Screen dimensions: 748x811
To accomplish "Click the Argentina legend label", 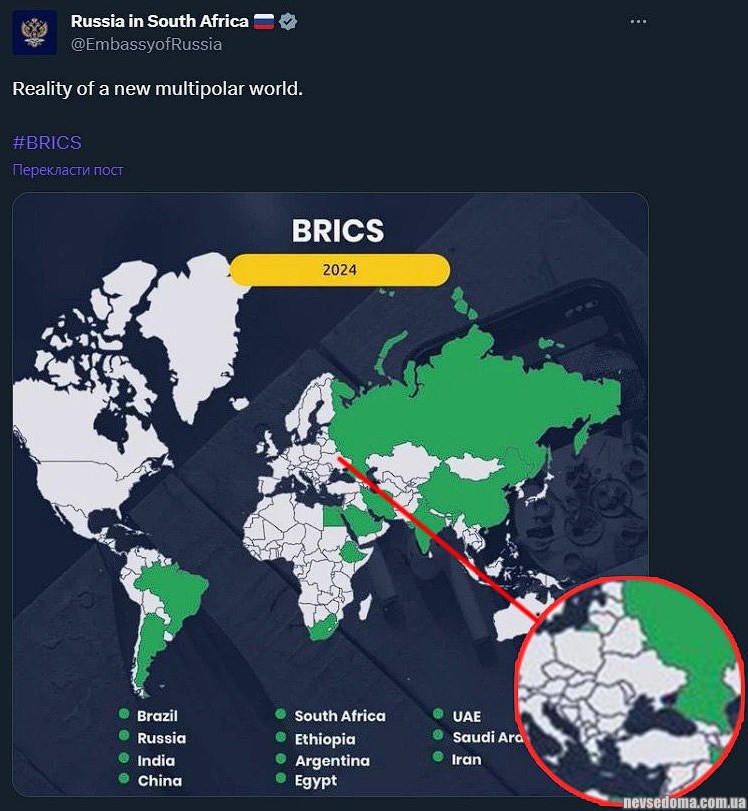I will 331,760.
